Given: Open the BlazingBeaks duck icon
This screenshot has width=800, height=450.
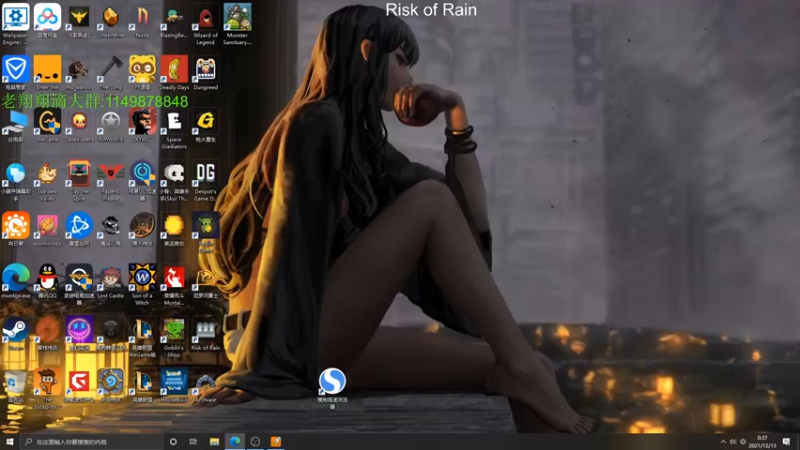Looking at the screenshot, I should click(x=173, y=20).
